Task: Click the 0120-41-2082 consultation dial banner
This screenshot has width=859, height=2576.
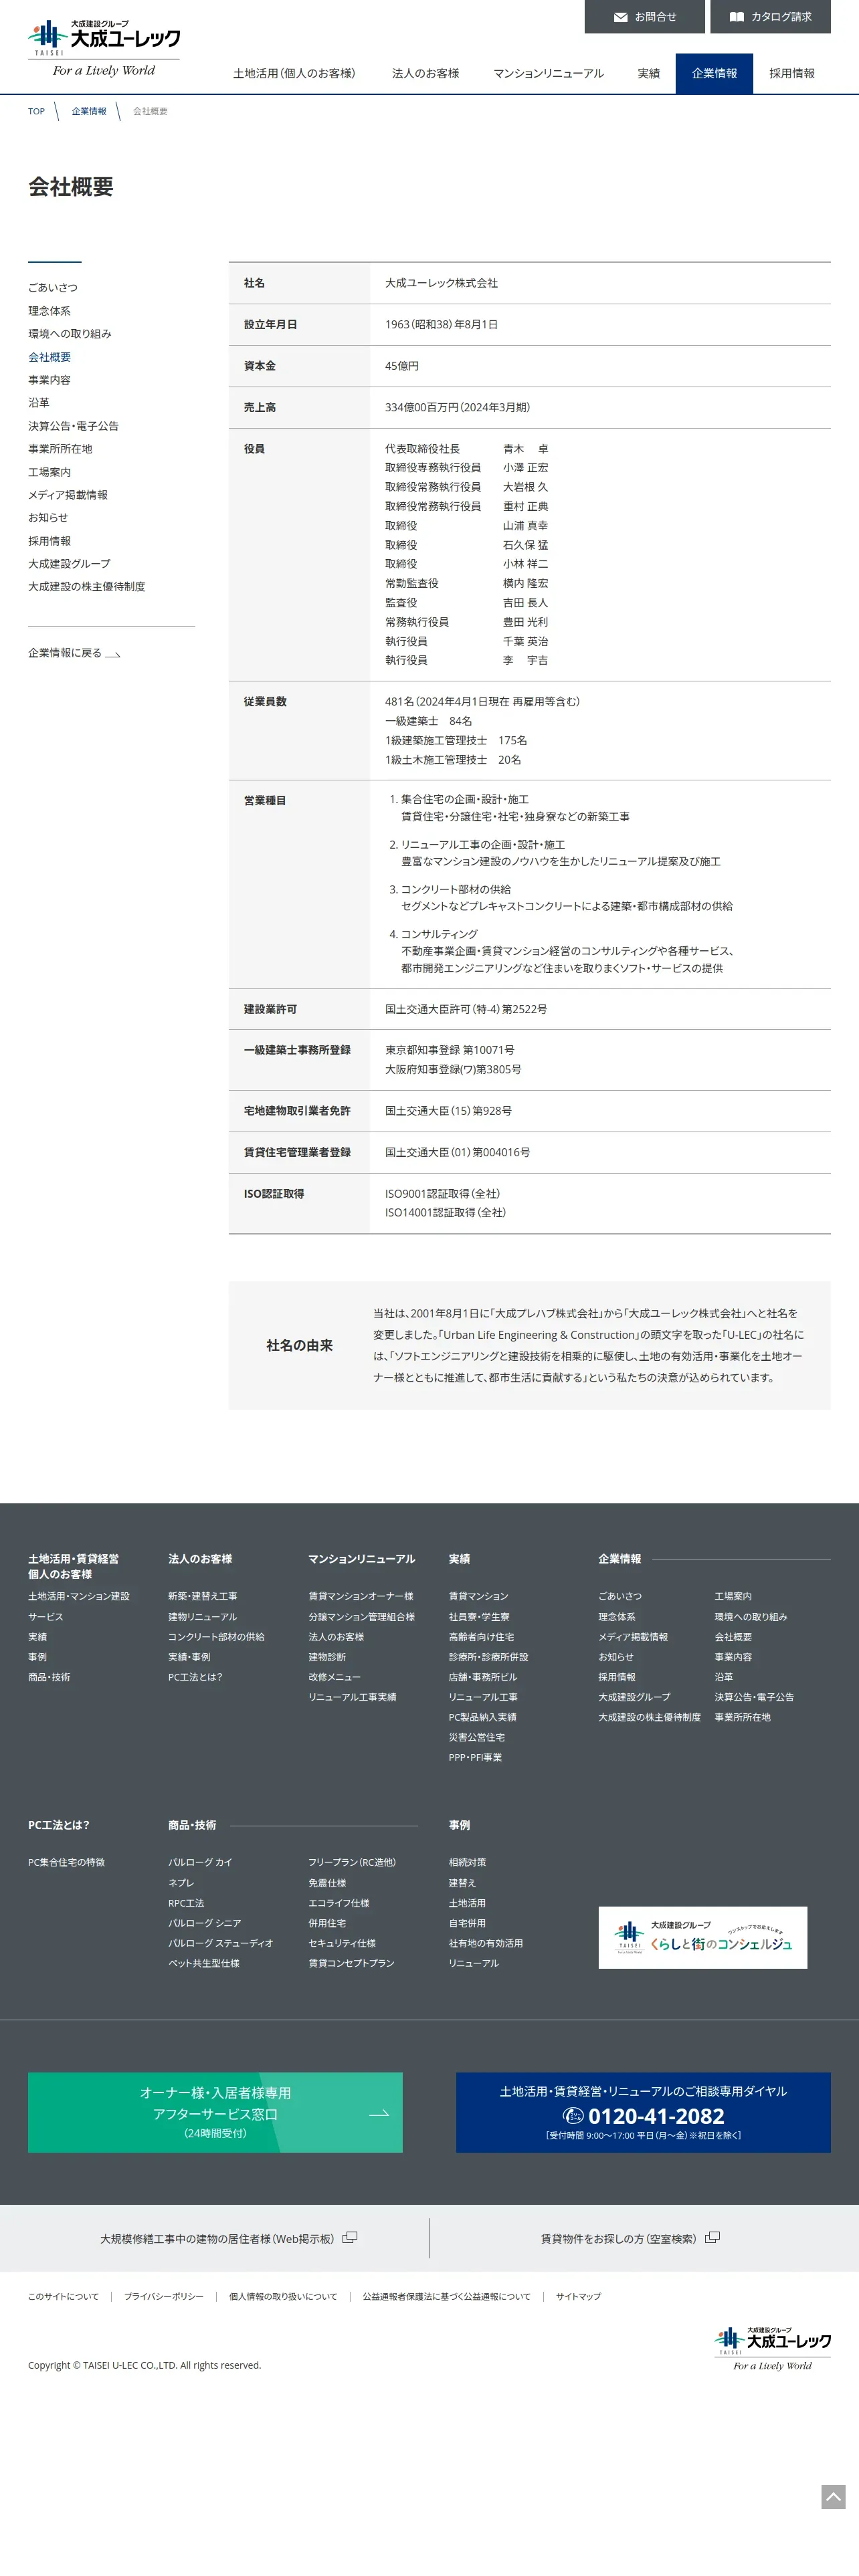Action: point(643,2112)
